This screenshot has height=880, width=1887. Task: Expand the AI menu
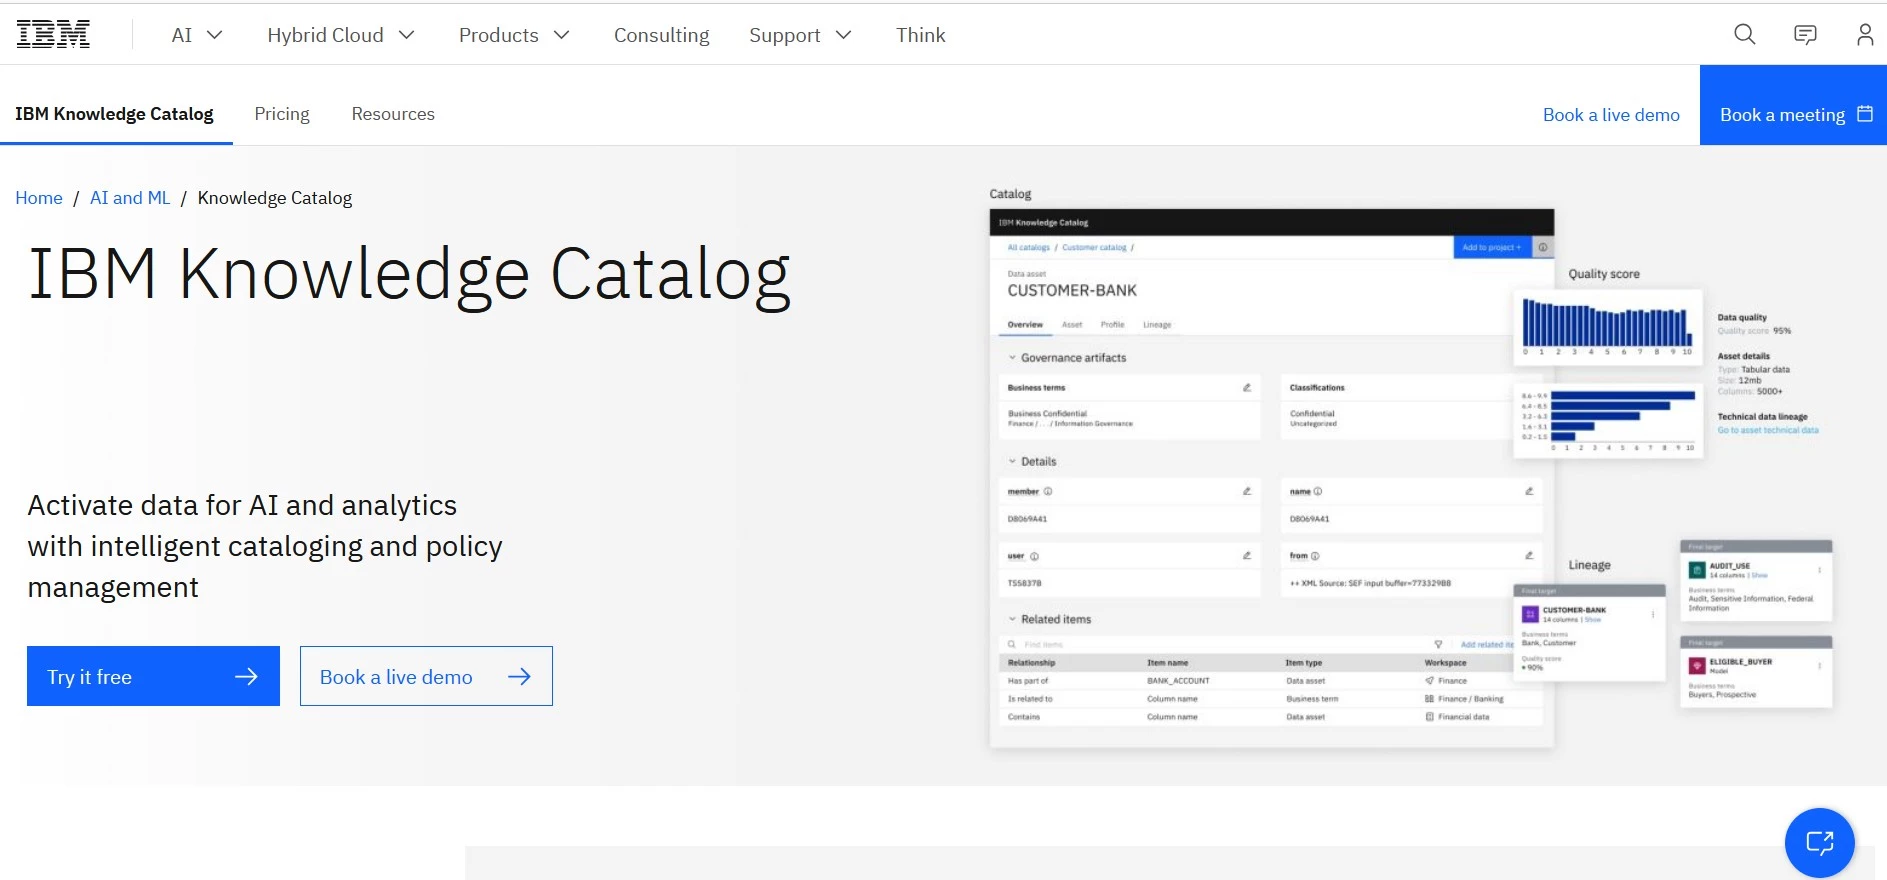tap(197, 35)
